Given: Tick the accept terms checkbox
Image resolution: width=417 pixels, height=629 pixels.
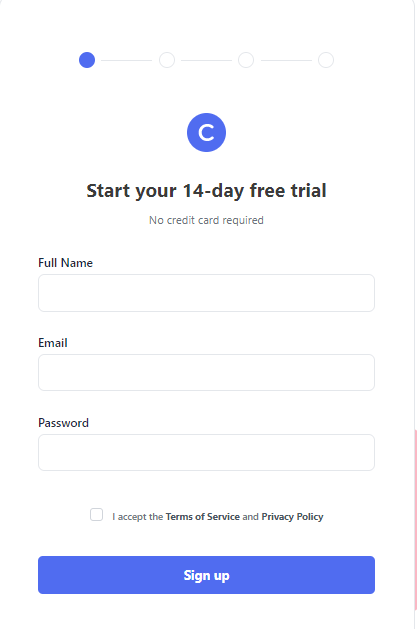Looking at the screenshot, I should (96, 514).
